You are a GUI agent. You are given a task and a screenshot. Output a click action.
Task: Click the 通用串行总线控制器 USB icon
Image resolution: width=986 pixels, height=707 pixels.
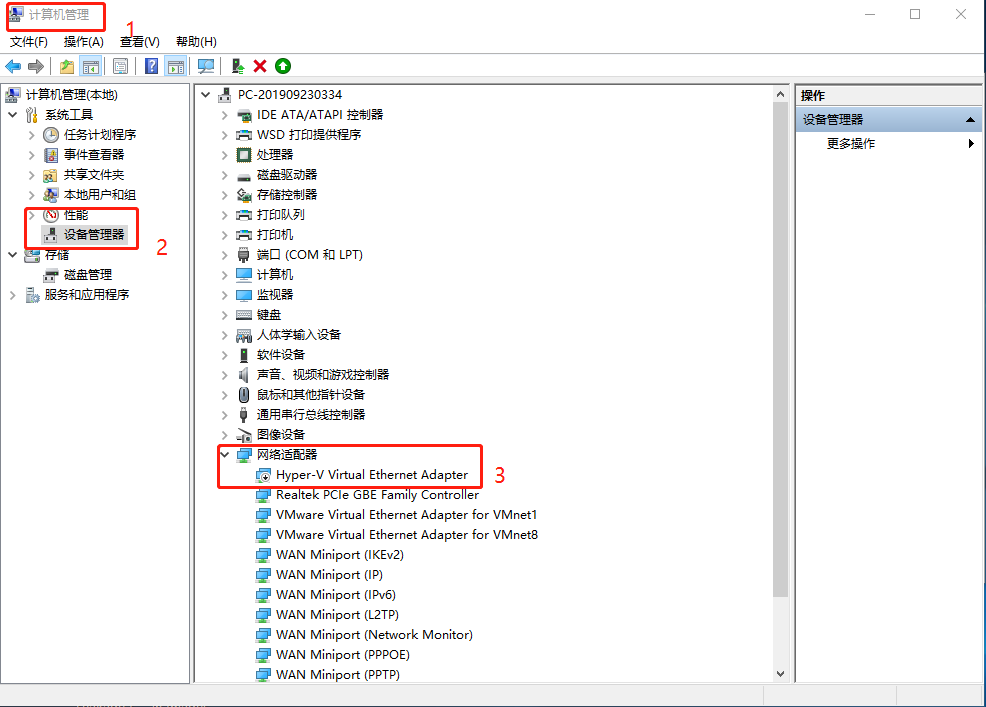click(x=243, y=415)
